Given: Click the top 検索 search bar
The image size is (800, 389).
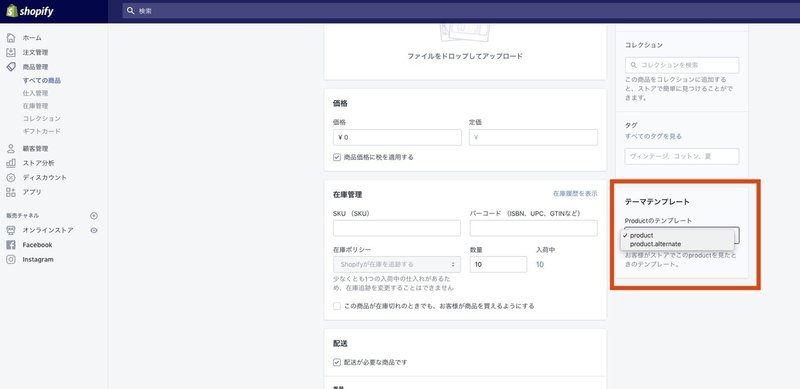Looking at the screenshot, I should click(x=461, y=11).
